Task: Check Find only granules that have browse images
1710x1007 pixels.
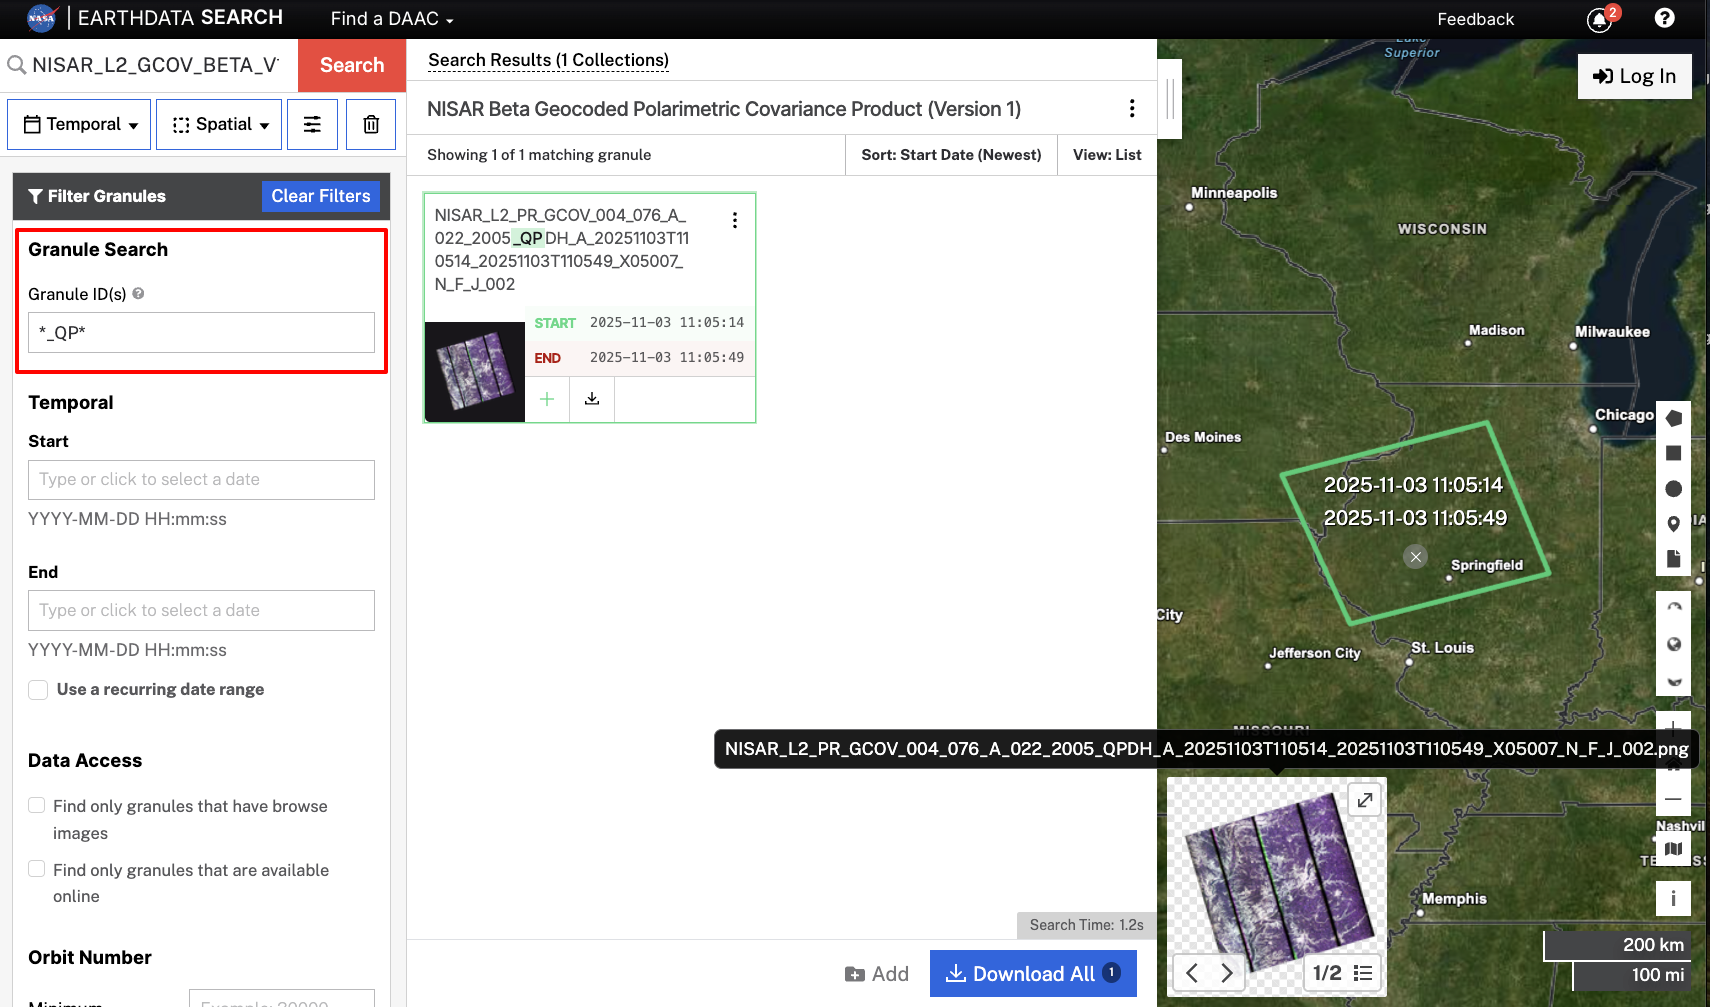Action: coord(37,805)
